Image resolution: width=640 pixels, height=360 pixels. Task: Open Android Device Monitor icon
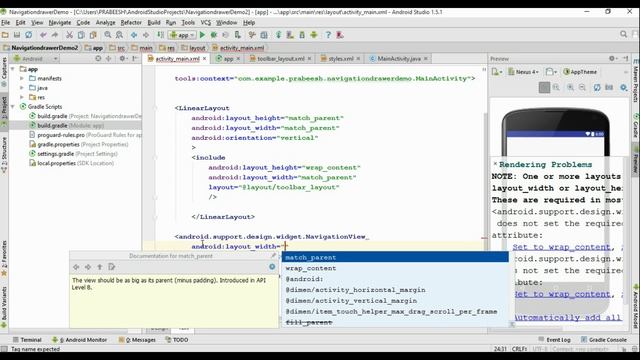[313, 35]
